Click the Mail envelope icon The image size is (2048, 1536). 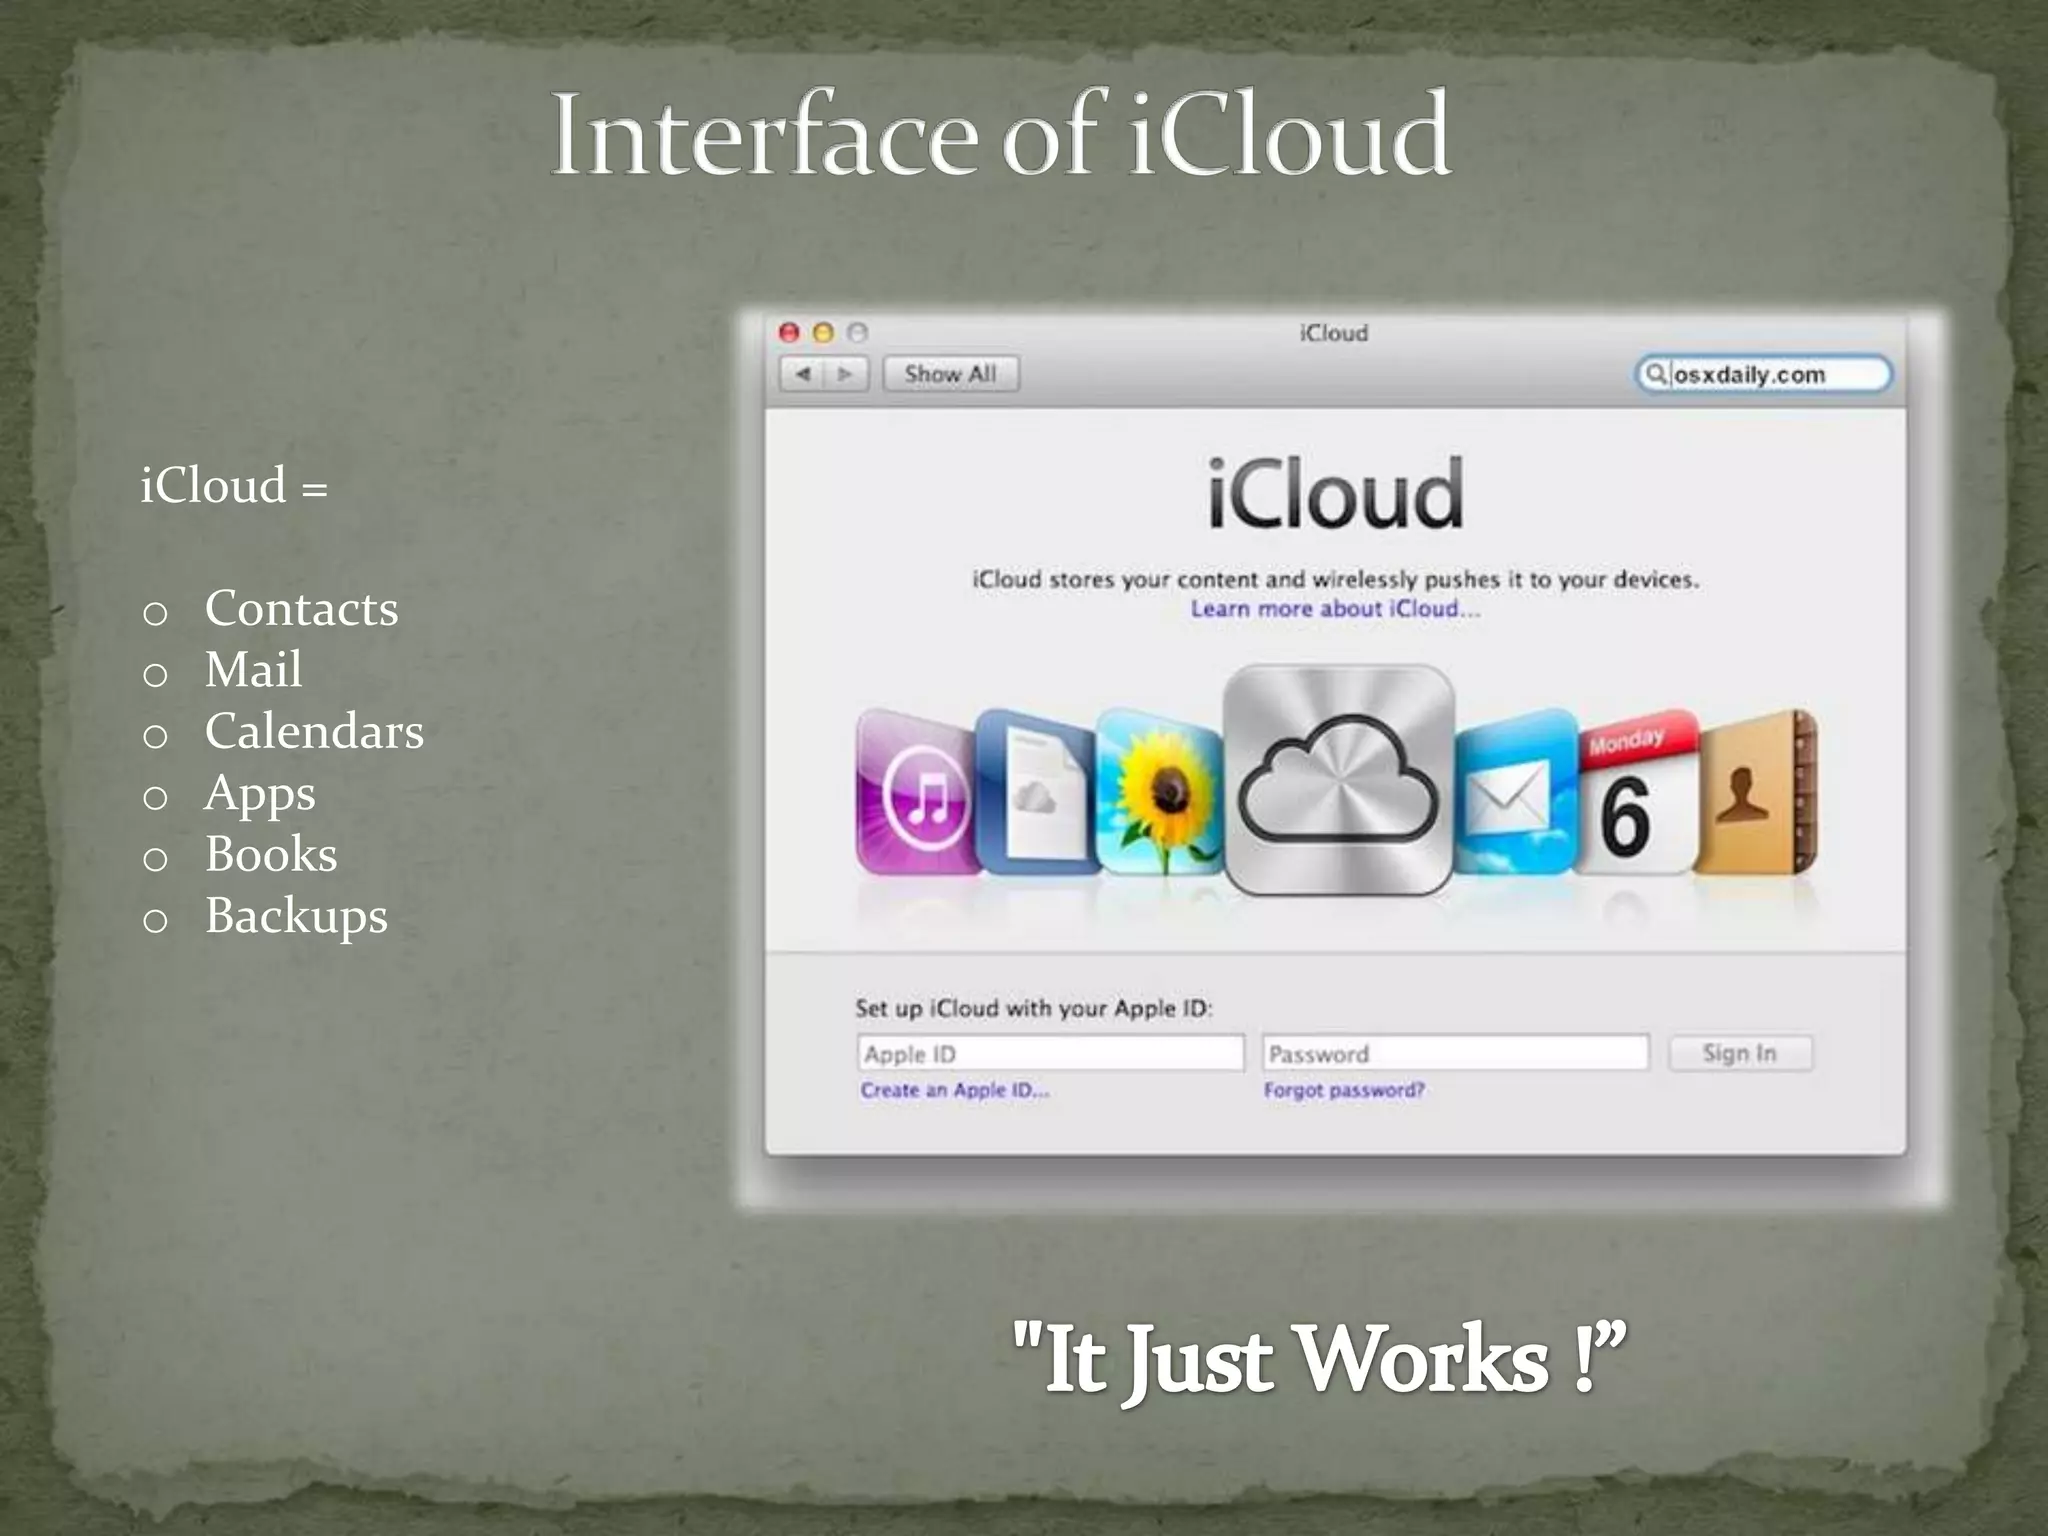pyautogui.click(x=1514, y=792)
